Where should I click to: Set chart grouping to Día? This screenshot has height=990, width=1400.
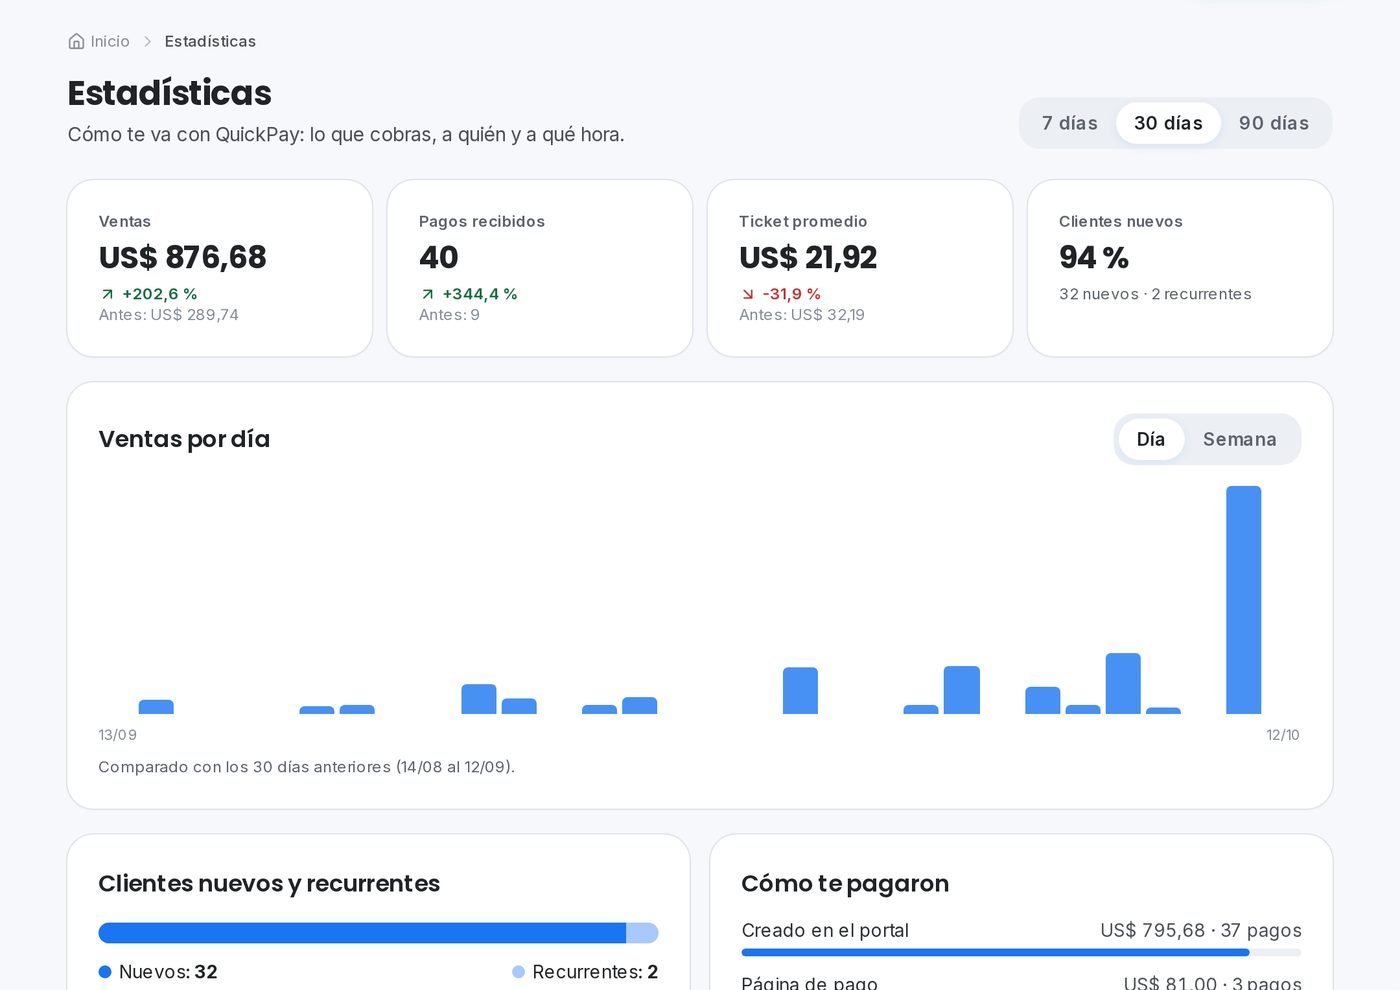1151,439
